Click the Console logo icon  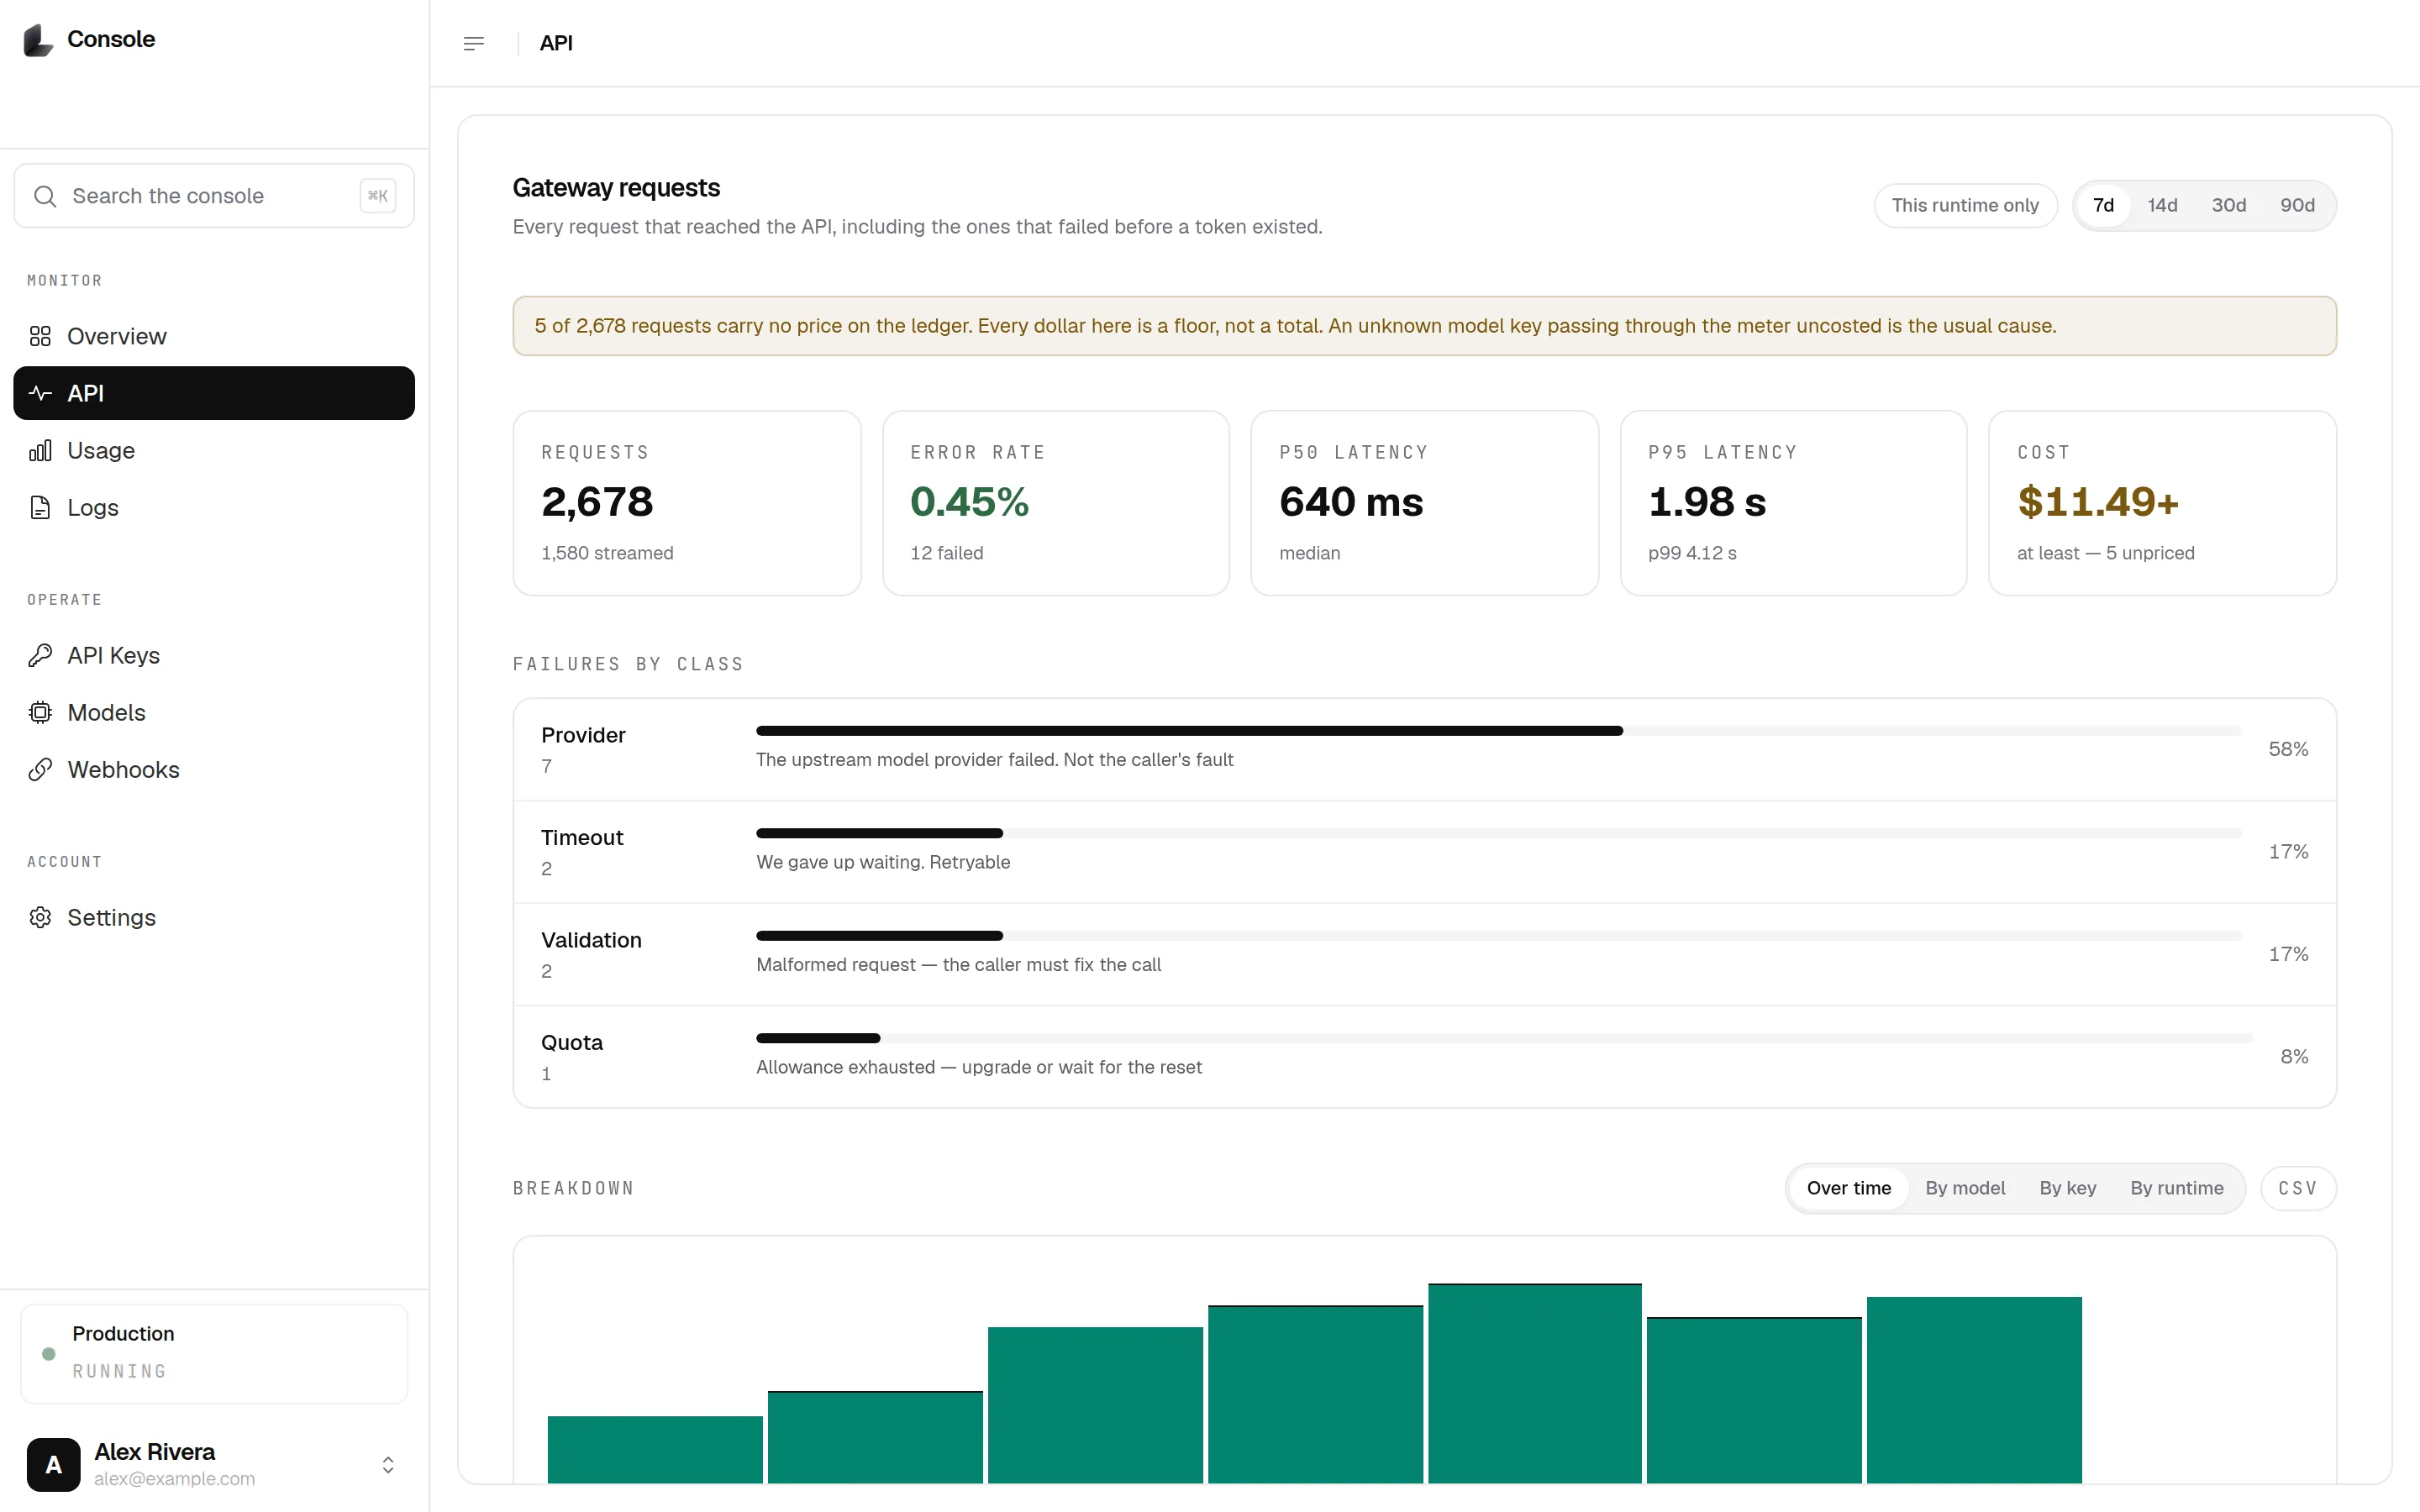pyautogui.click(x=38, y=40)
